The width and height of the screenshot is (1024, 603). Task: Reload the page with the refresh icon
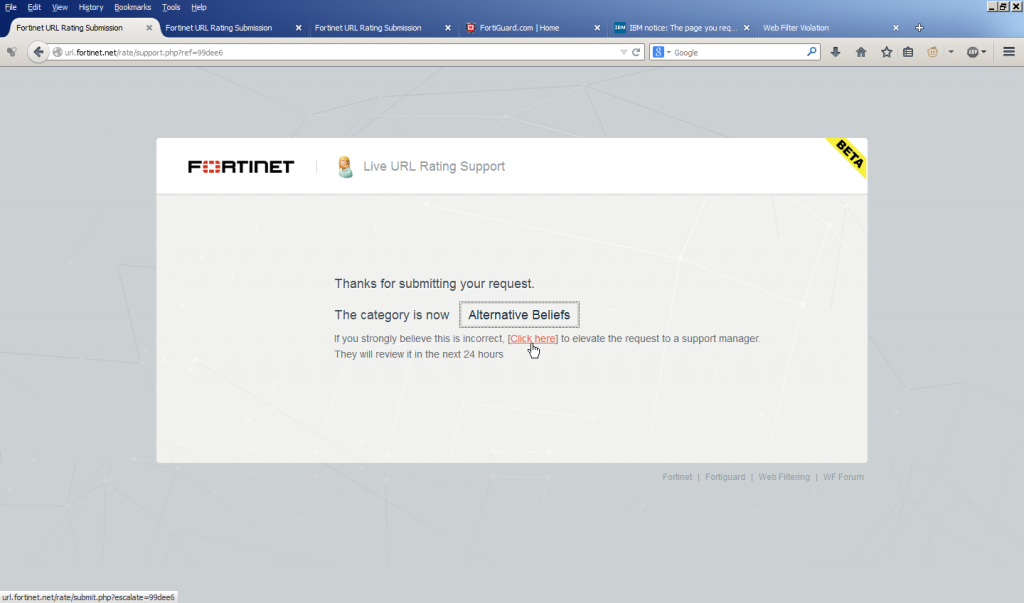pos(636,51)
